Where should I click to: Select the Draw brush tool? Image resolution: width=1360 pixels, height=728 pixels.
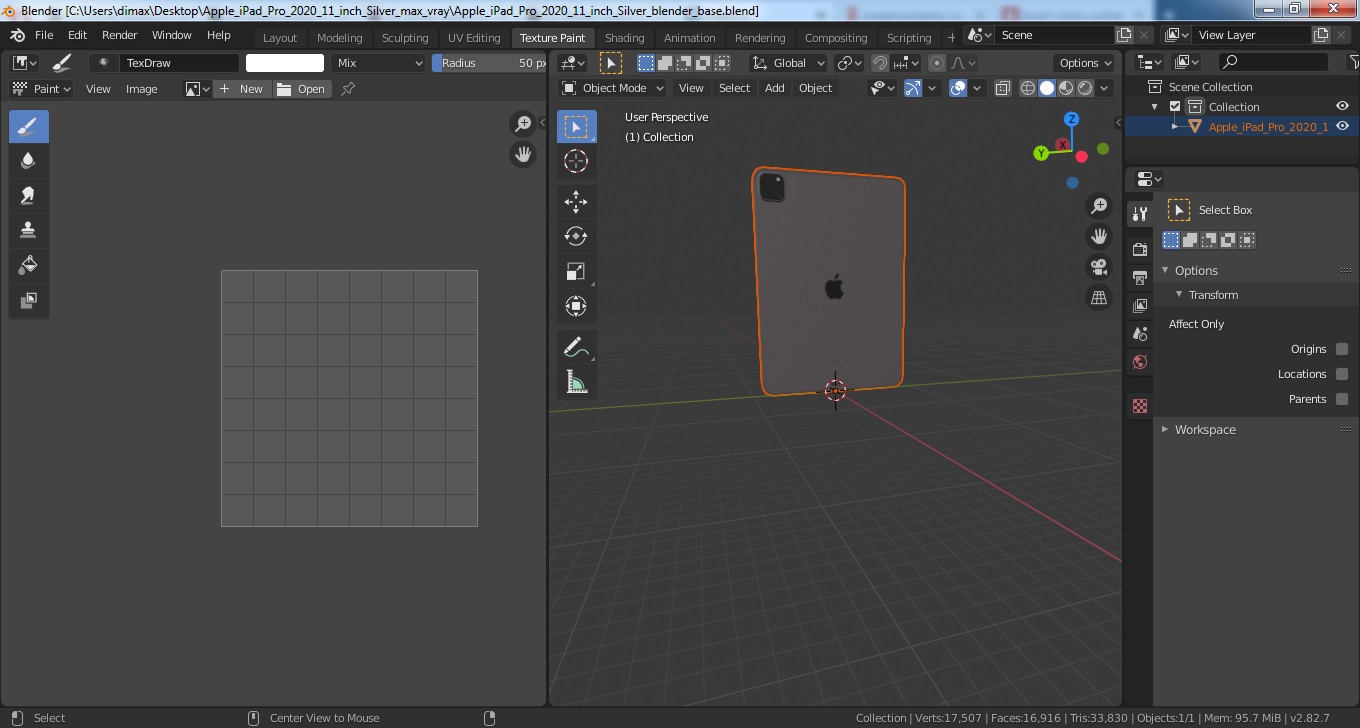(28, 127)
